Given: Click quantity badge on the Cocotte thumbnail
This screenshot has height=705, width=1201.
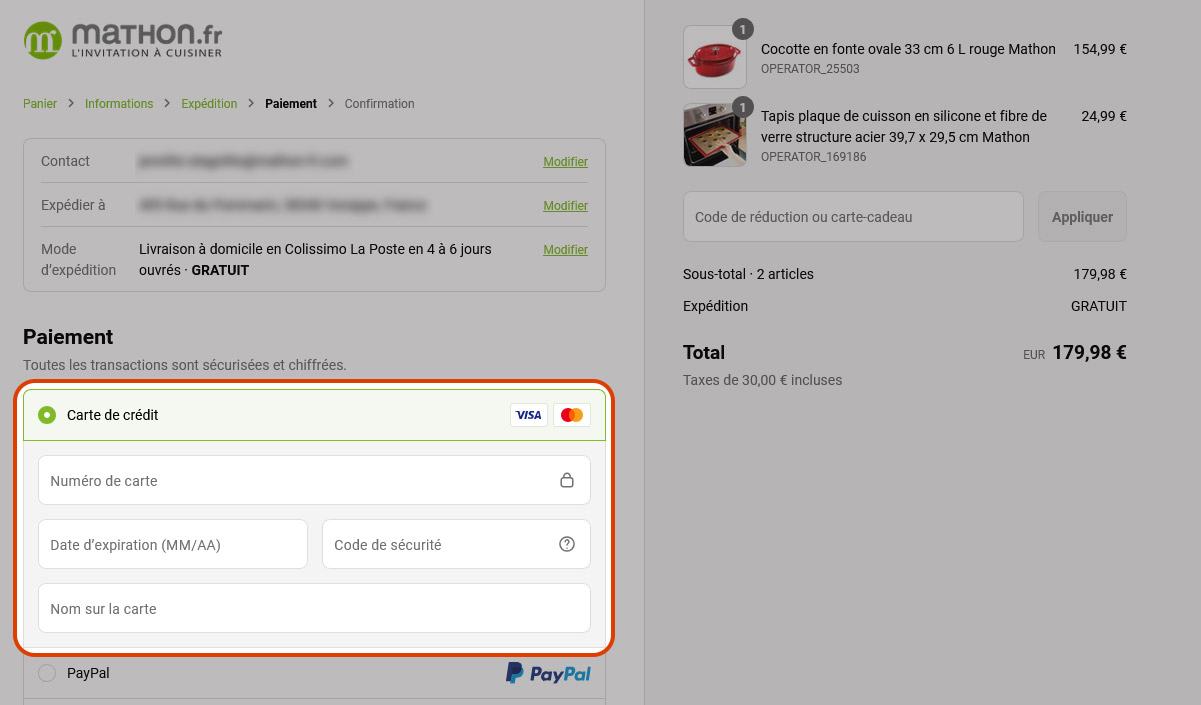Looking at the screenshot, I should pos(743,29).
